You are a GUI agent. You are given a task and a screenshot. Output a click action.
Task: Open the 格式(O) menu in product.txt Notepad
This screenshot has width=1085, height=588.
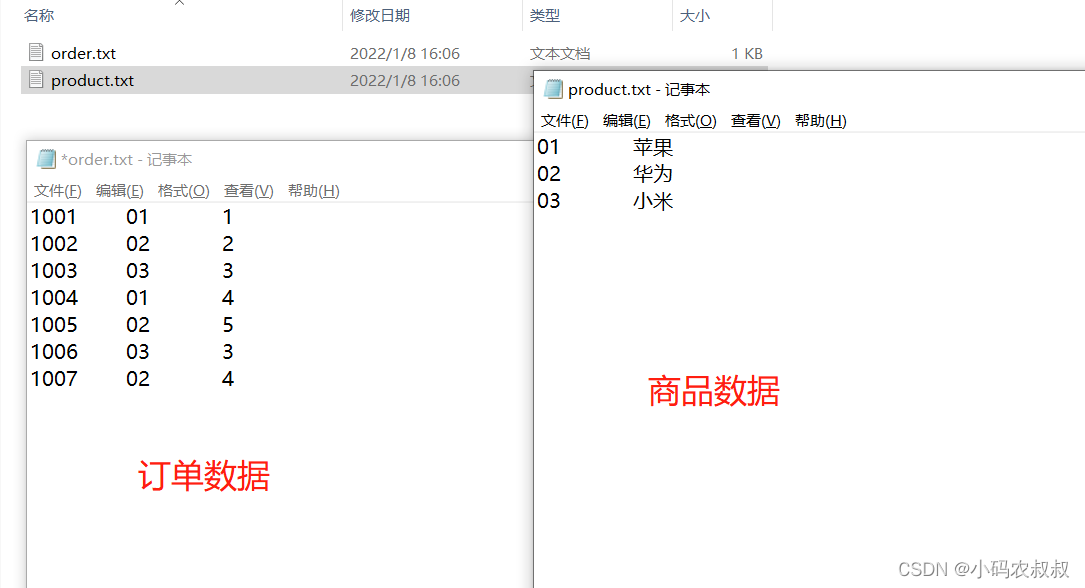click(690, 120)
